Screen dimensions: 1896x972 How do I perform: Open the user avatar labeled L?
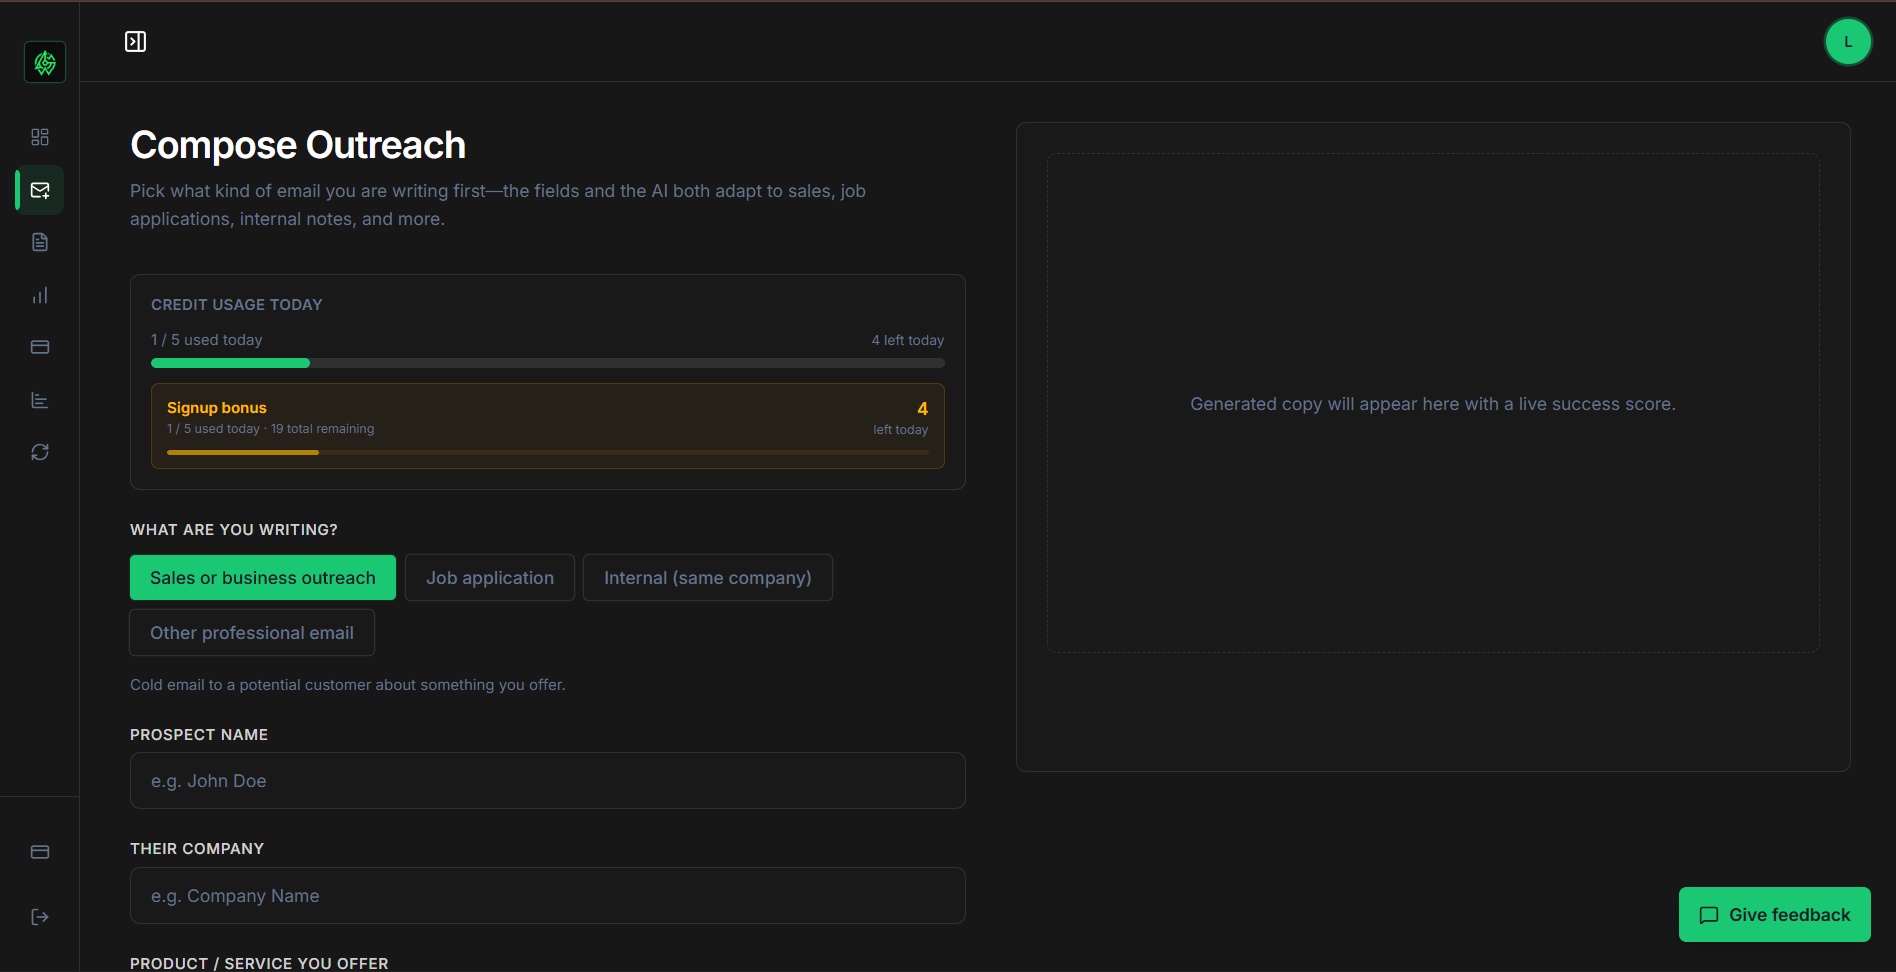click(x=1848, y=42)
